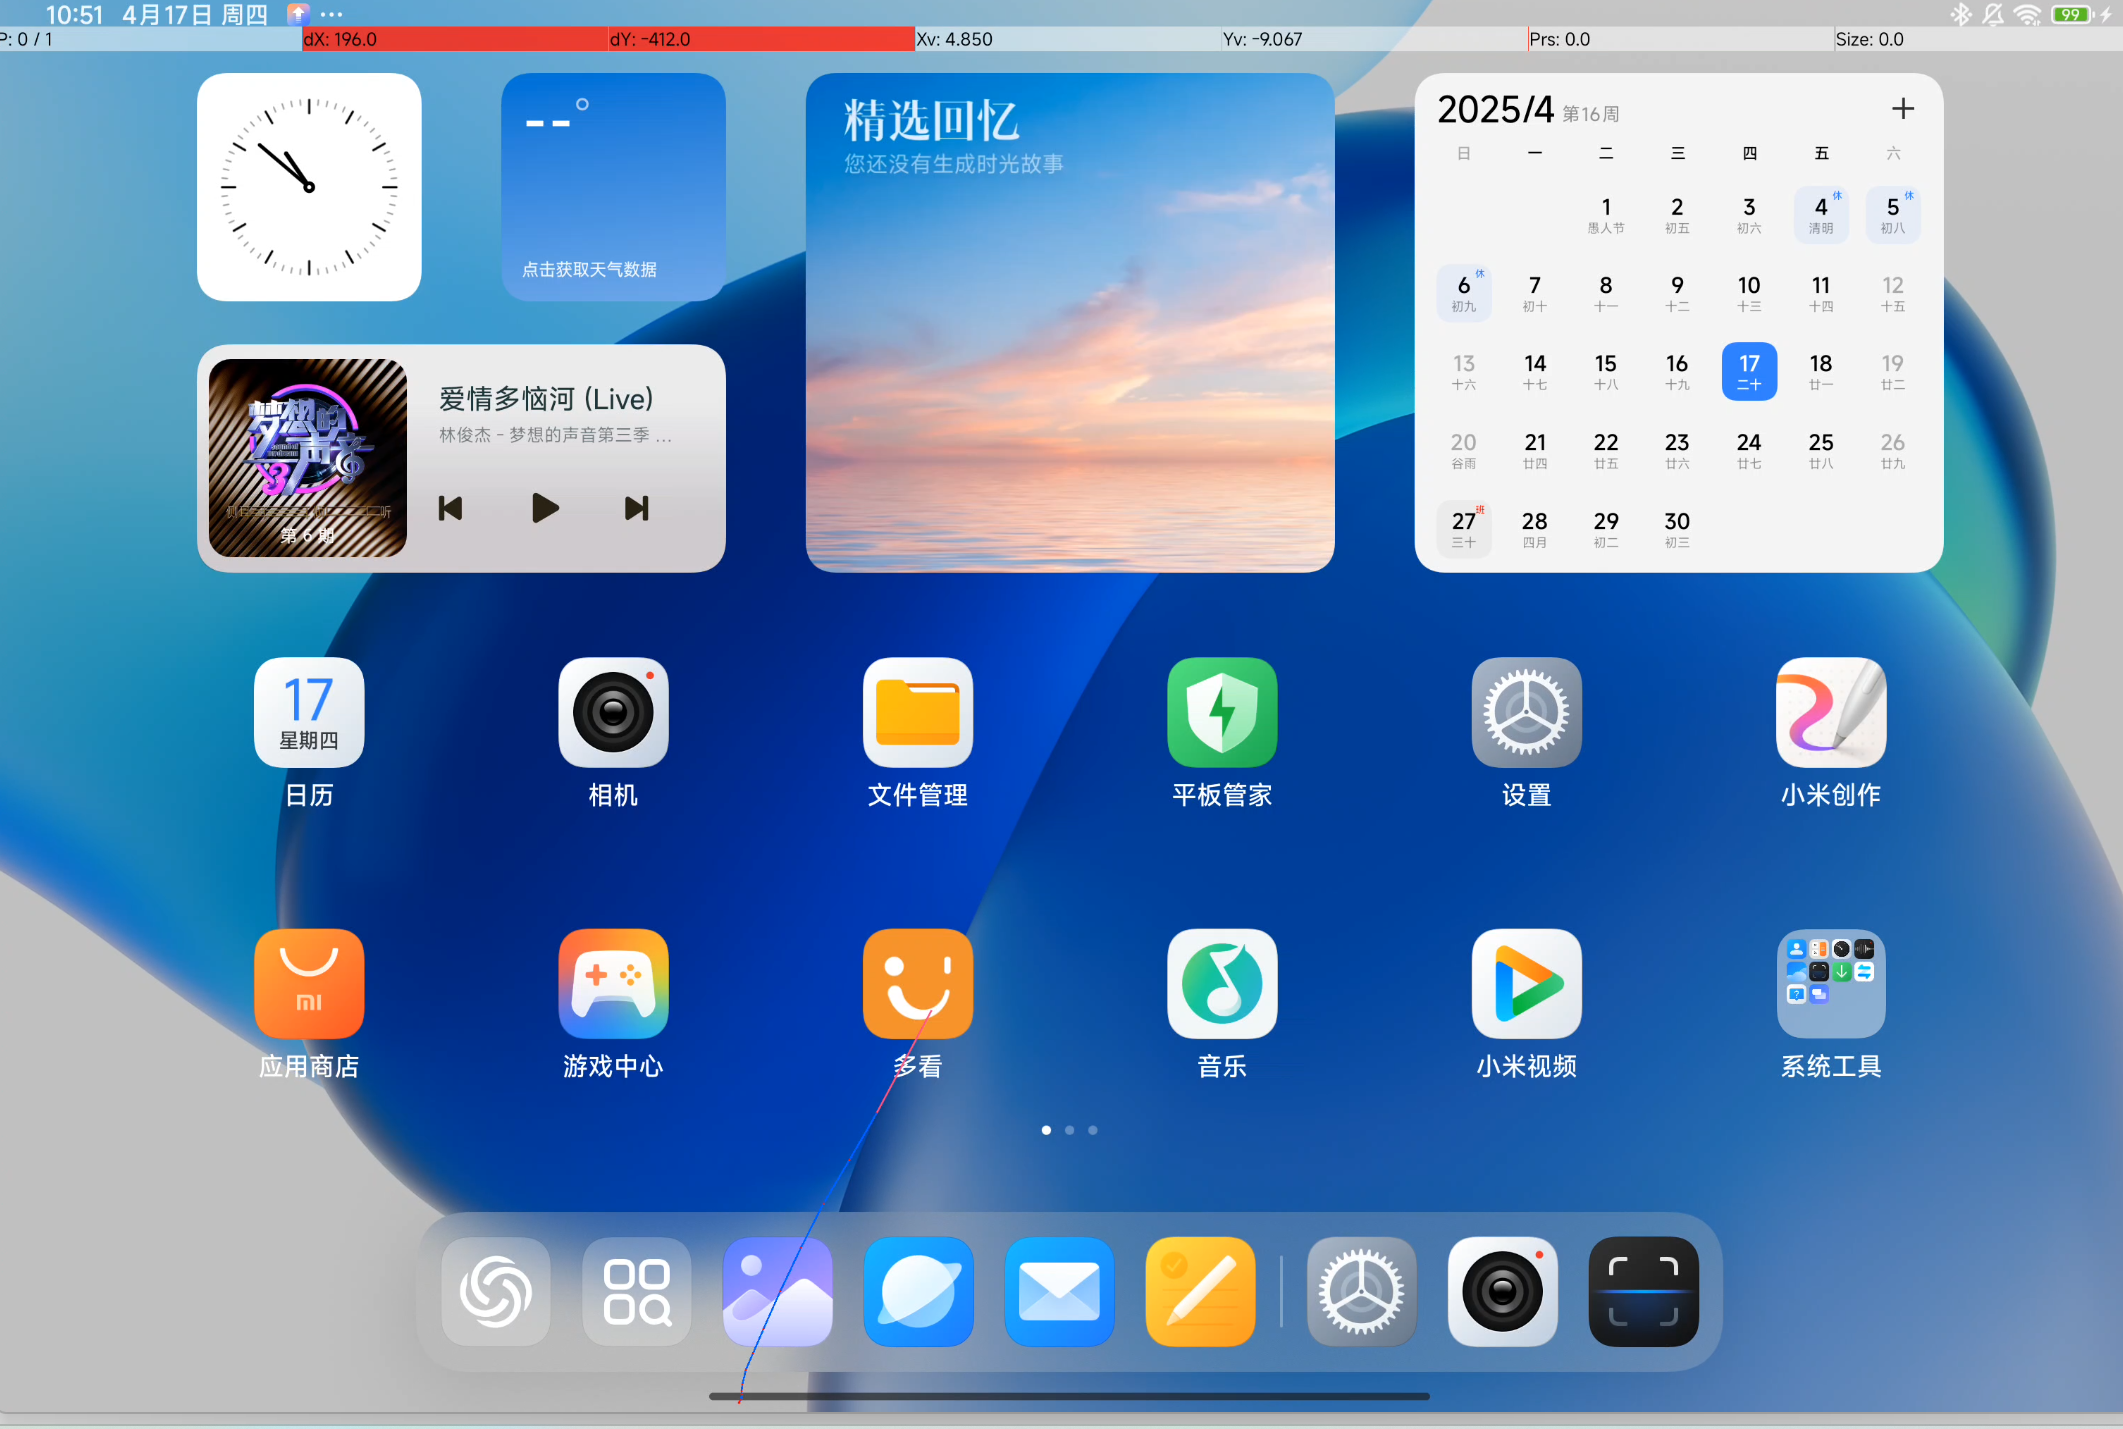
Task: Play 爱情多恼河 in music widget
Action: pos(544,508)
